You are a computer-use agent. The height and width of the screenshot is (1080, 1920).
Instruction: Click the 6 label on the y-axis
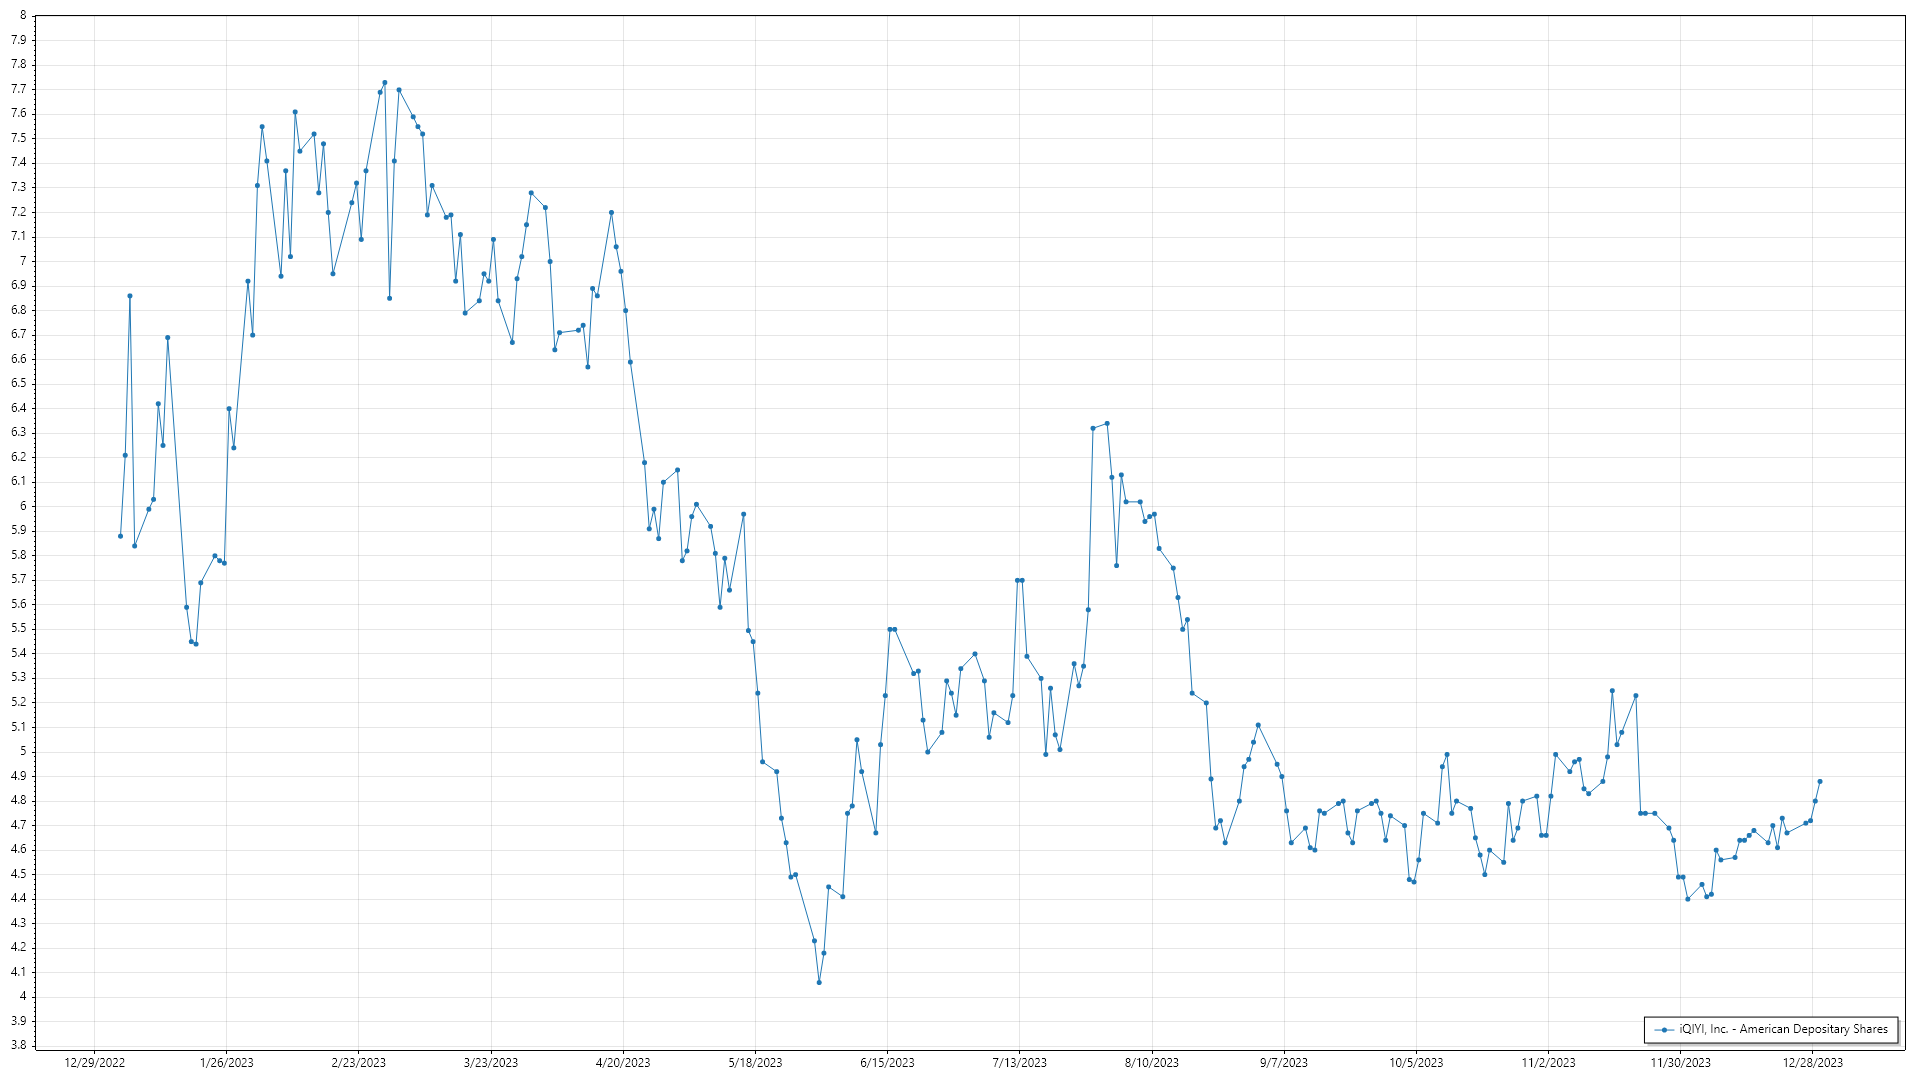pos(22,506)
